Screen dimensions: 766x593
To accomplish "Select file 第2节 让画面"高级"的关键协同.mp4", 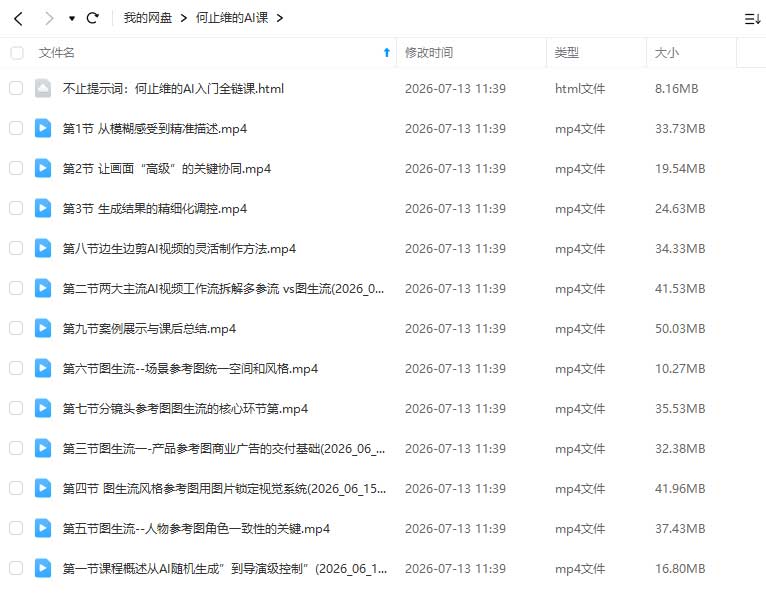I will tap(167, 169).
